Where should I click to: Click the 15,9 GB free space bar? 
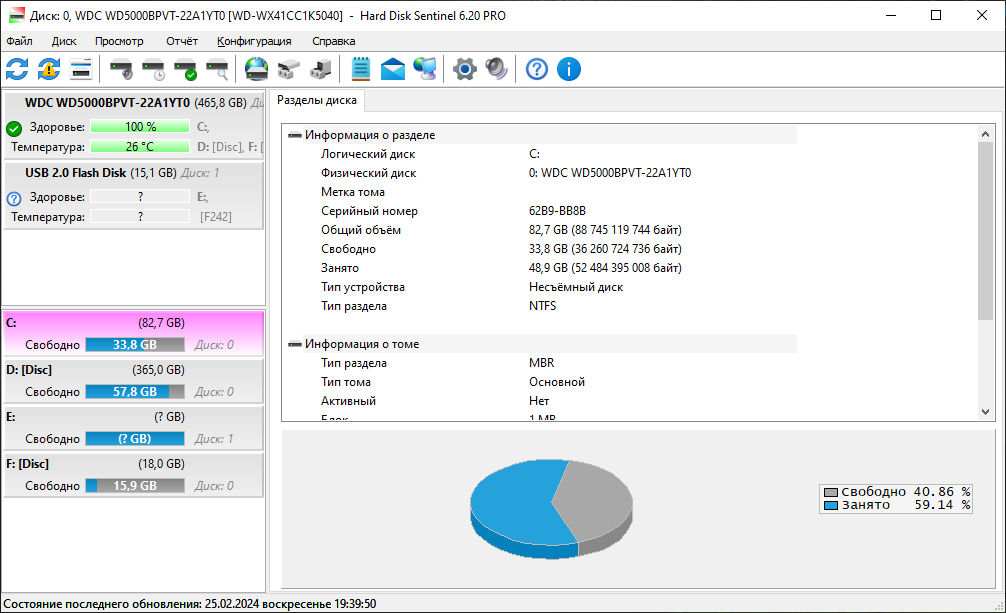pyautogui.click(x=135, y=486)
